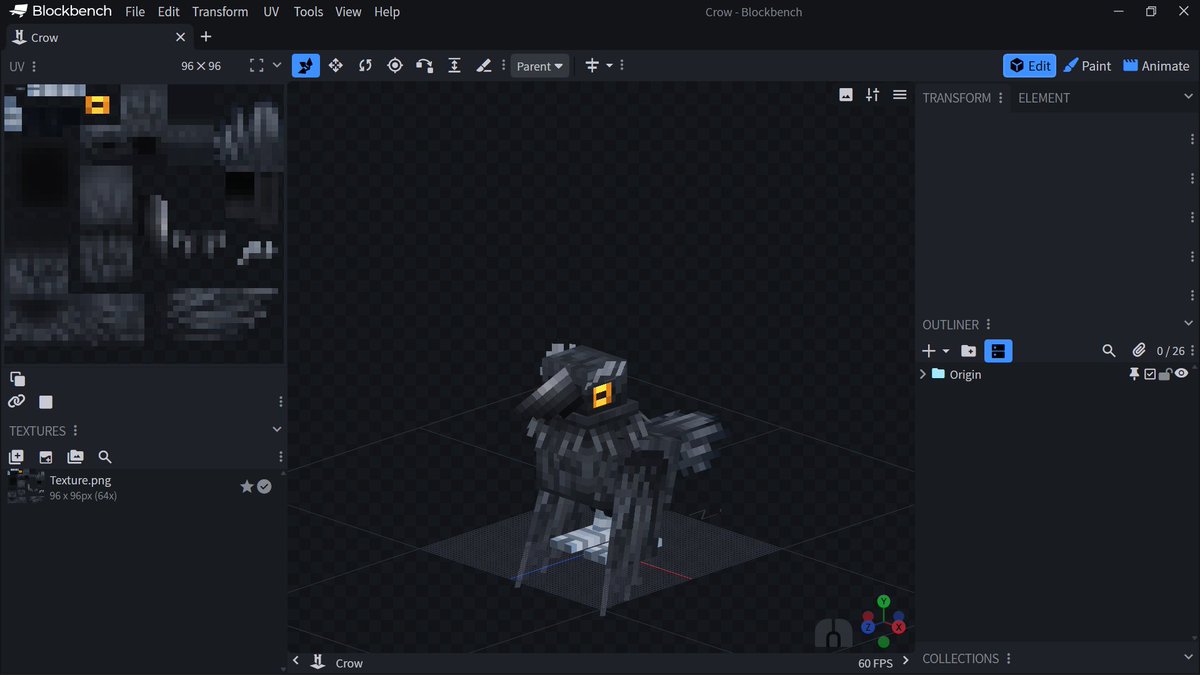Click the add group folder icon in Outliner
The image size is (1200, 675).
[x=968, y=351]
